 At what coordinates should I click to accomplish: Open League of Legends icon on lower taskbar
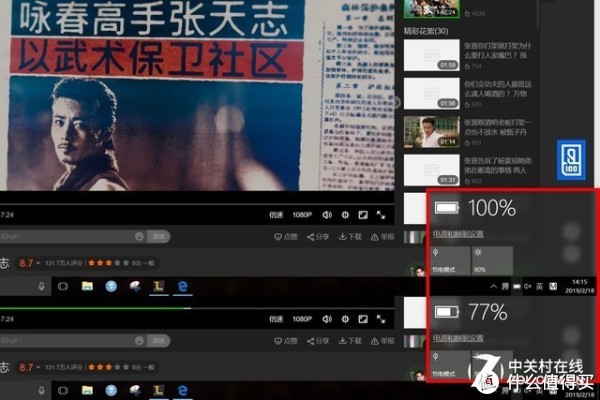pyautogui.click(x=158, y=390)
